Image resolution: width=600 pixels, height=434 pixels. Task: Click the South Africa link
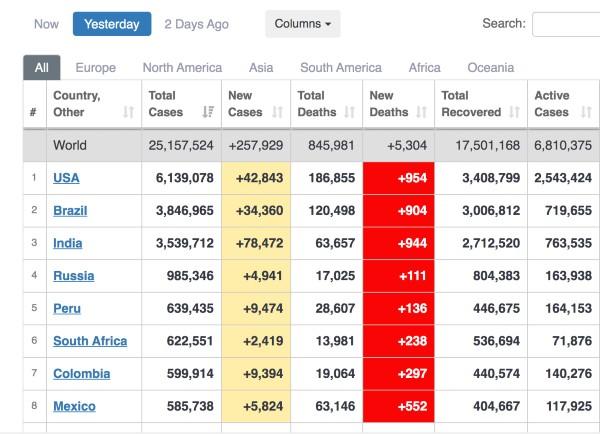pyautogui.click(x=90, y=341)
